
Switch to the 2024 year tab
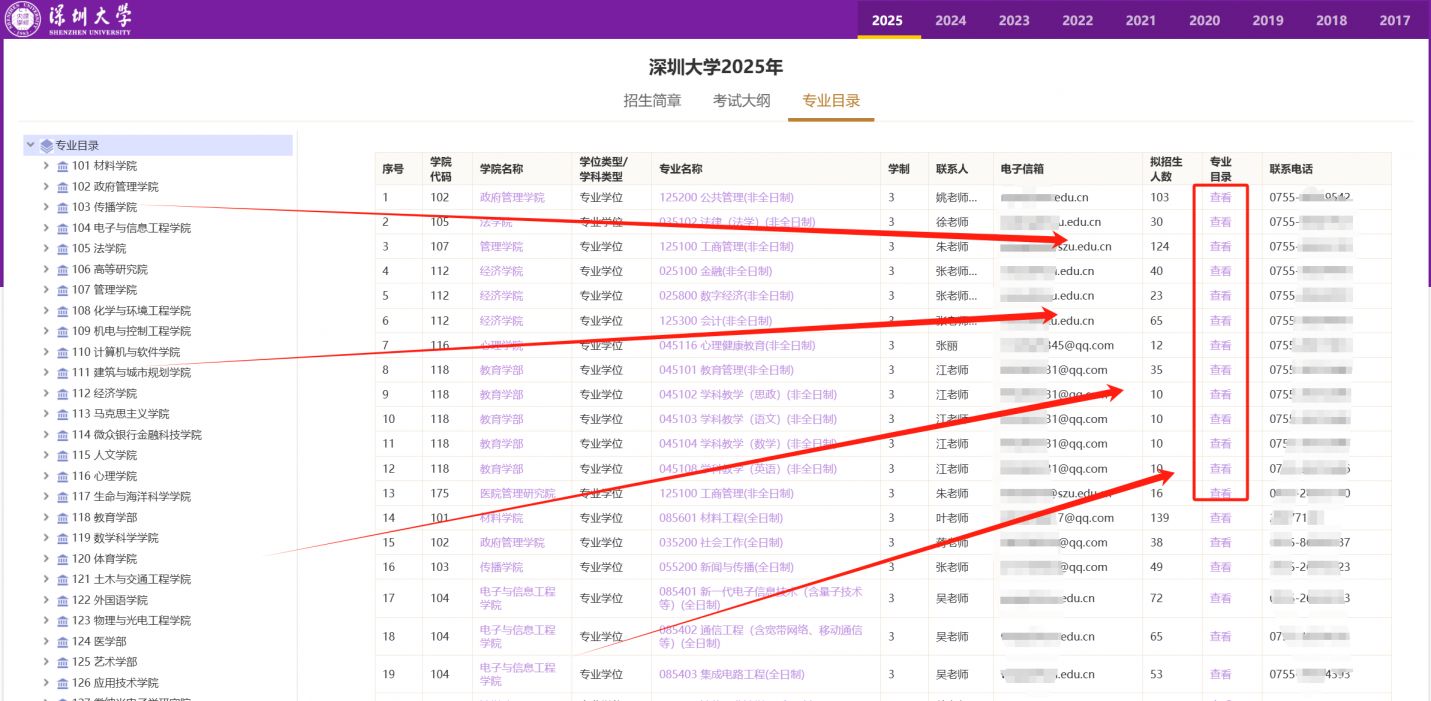951,20
